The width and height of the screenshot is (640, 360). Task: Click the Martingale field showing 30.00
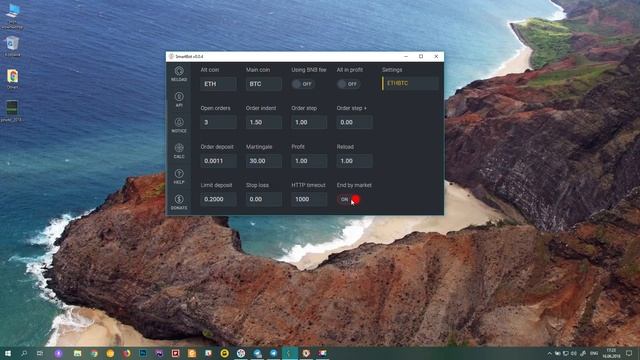pyautogui.click(x=264, y=161)
